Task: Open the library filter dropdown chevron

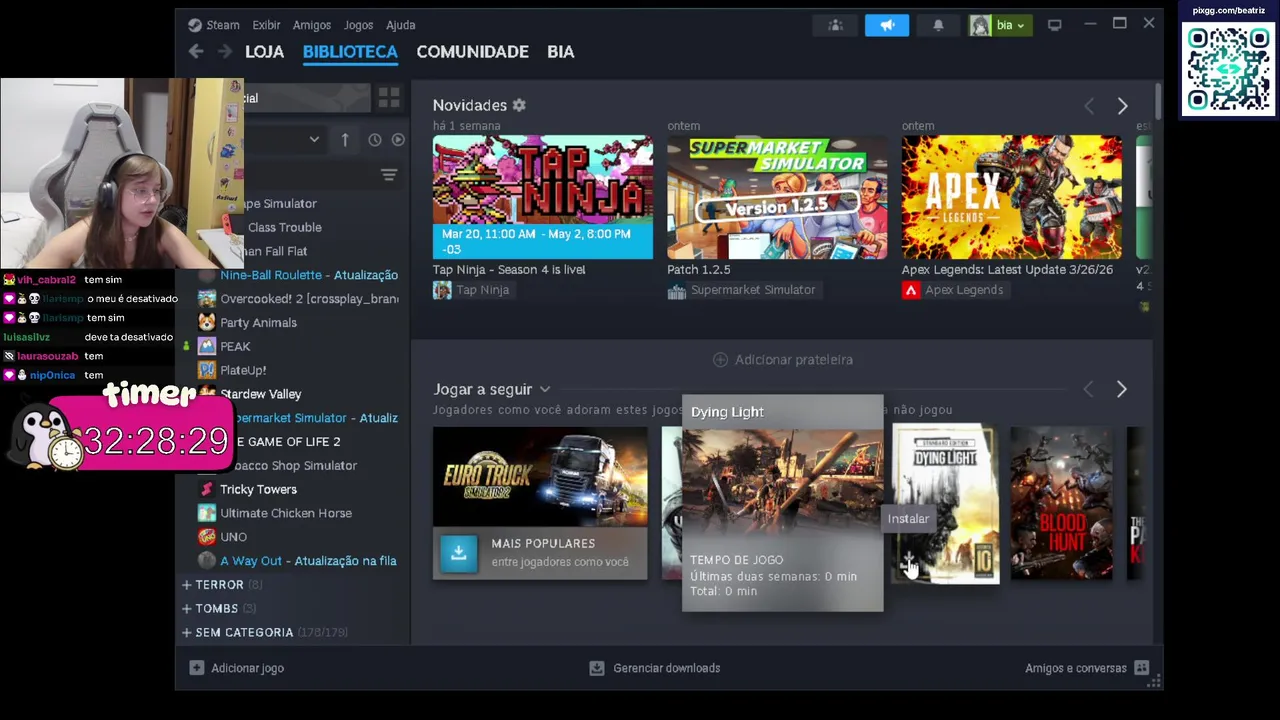Action: tap(314, 140)
